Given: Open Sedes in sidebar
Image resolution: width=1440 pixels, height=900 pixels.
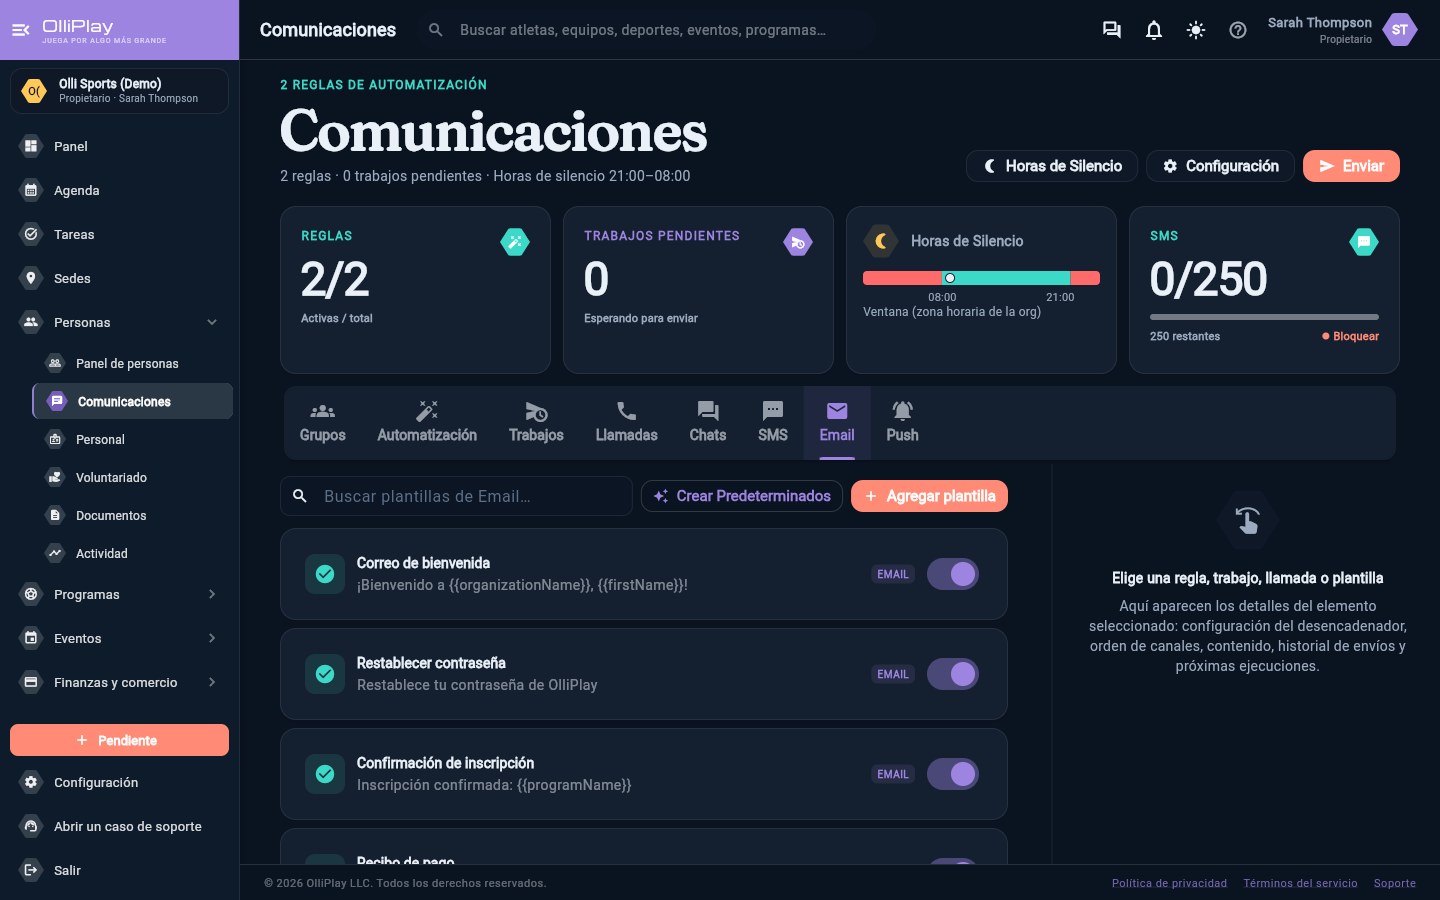Looking at the screenshot, I should [x=120, y=278].
